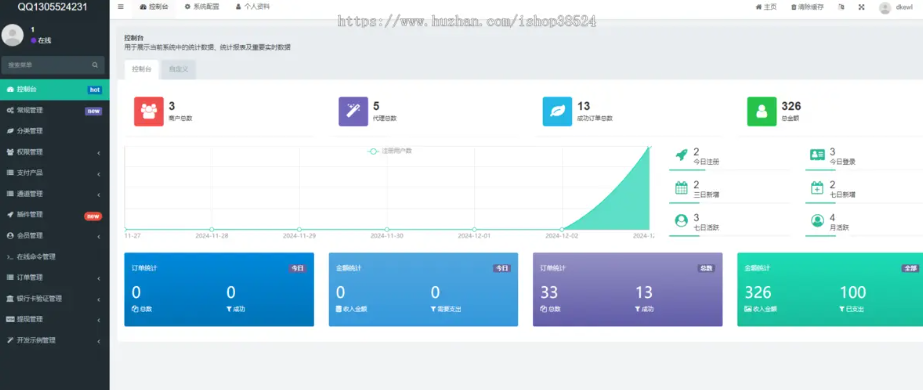This screenshot has height=390, width=923.
Task: Select the purple 代理总数 magic wand icon
Action: tap(353, 111)
